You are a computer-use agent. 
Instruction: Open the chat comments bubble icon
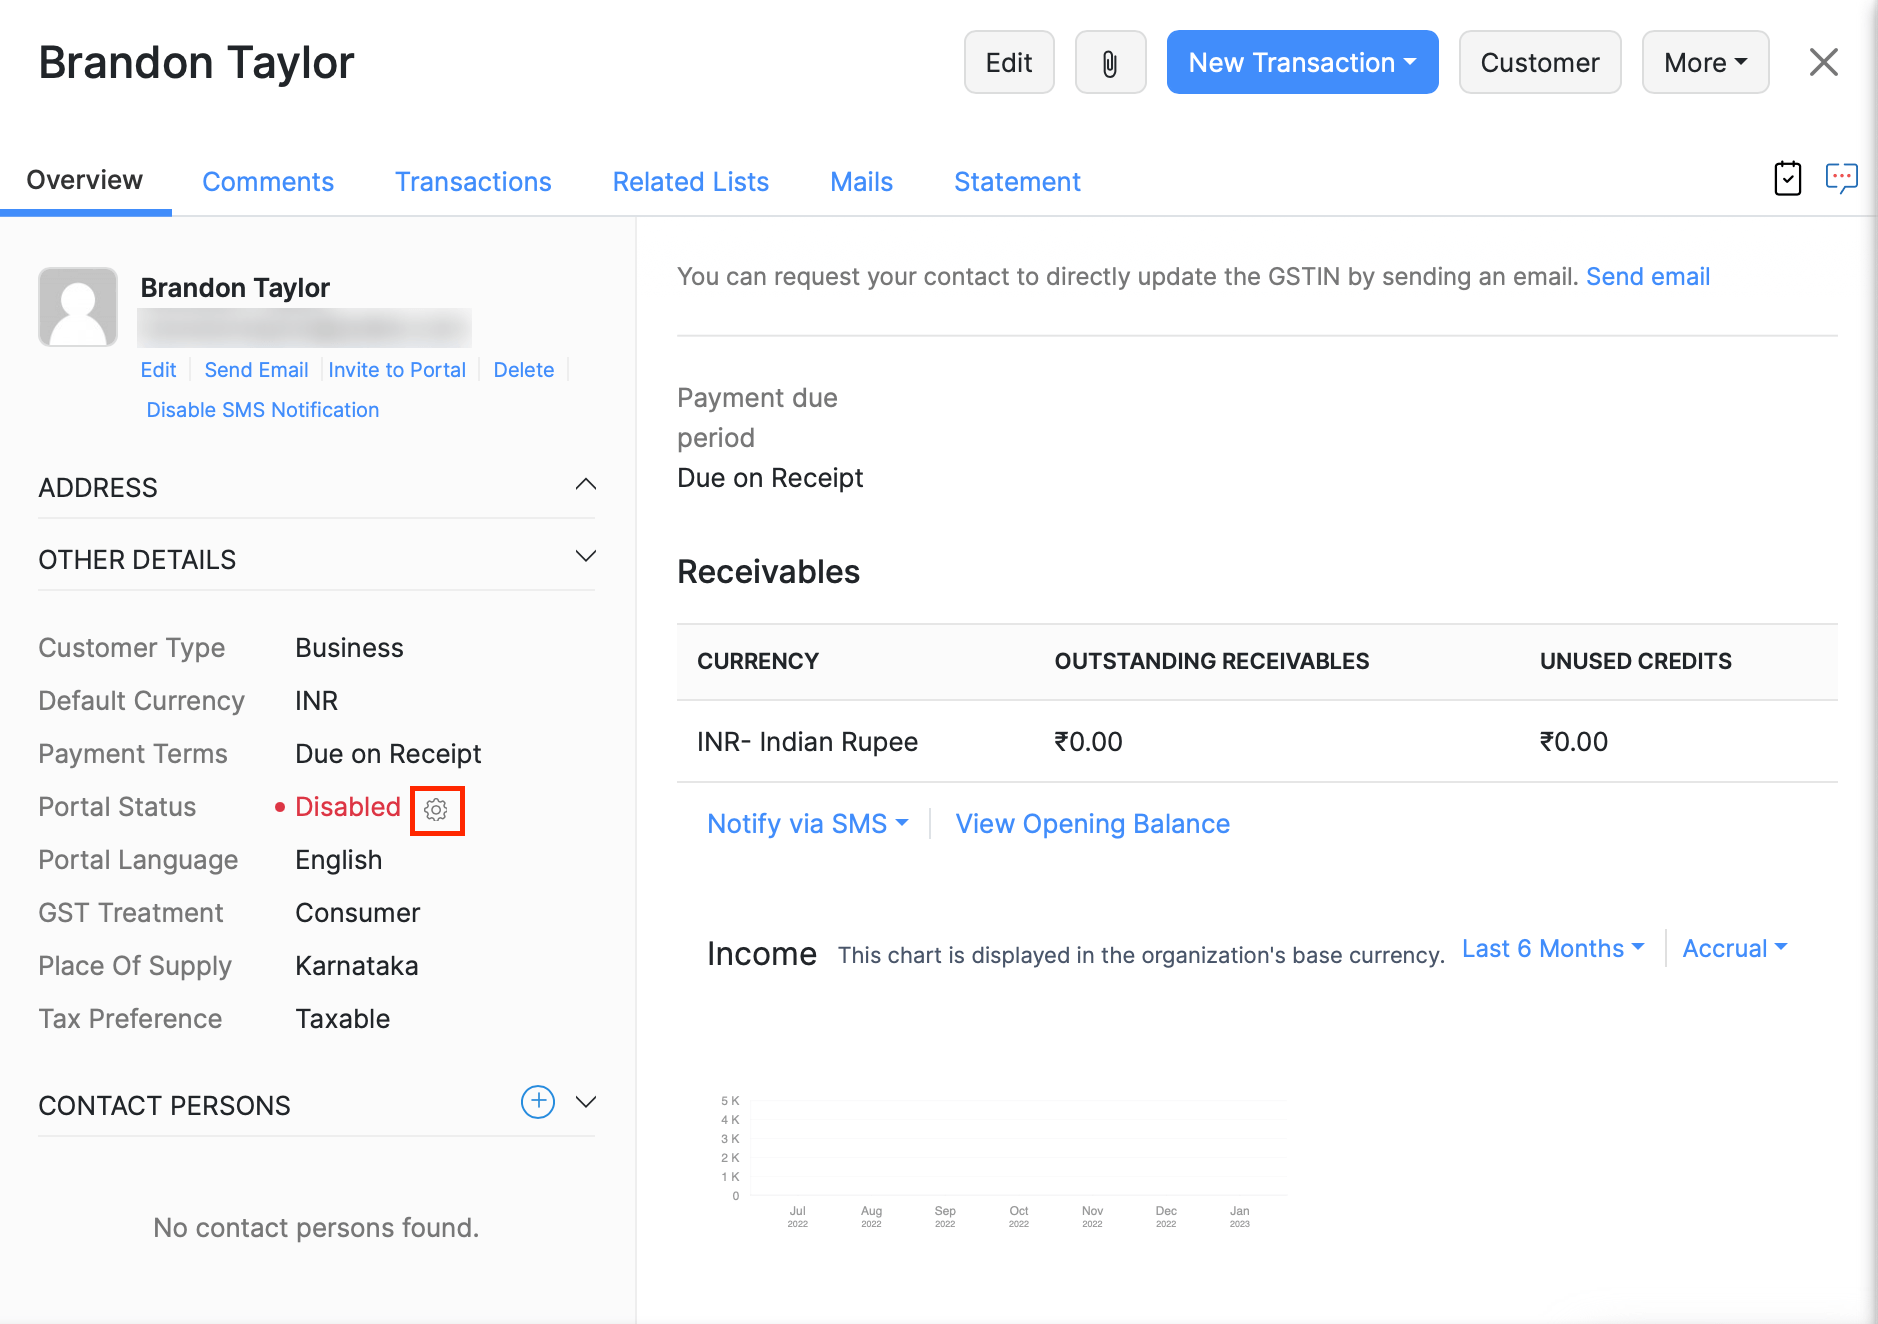(1841, 179)
